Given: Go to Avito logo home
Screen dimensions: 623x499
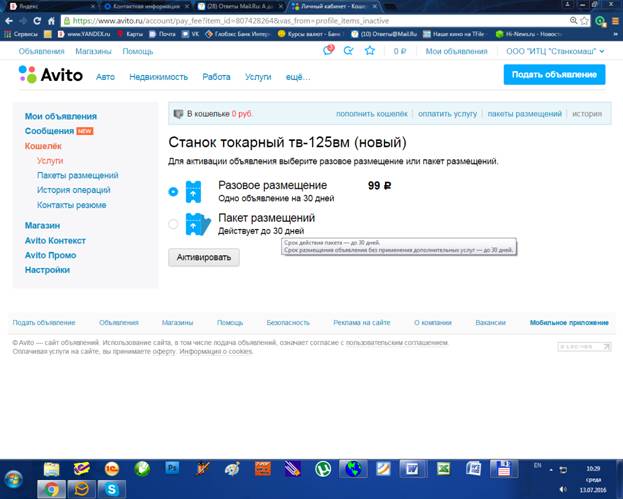Looking at the screenshot, I should (x=50, y=74).
